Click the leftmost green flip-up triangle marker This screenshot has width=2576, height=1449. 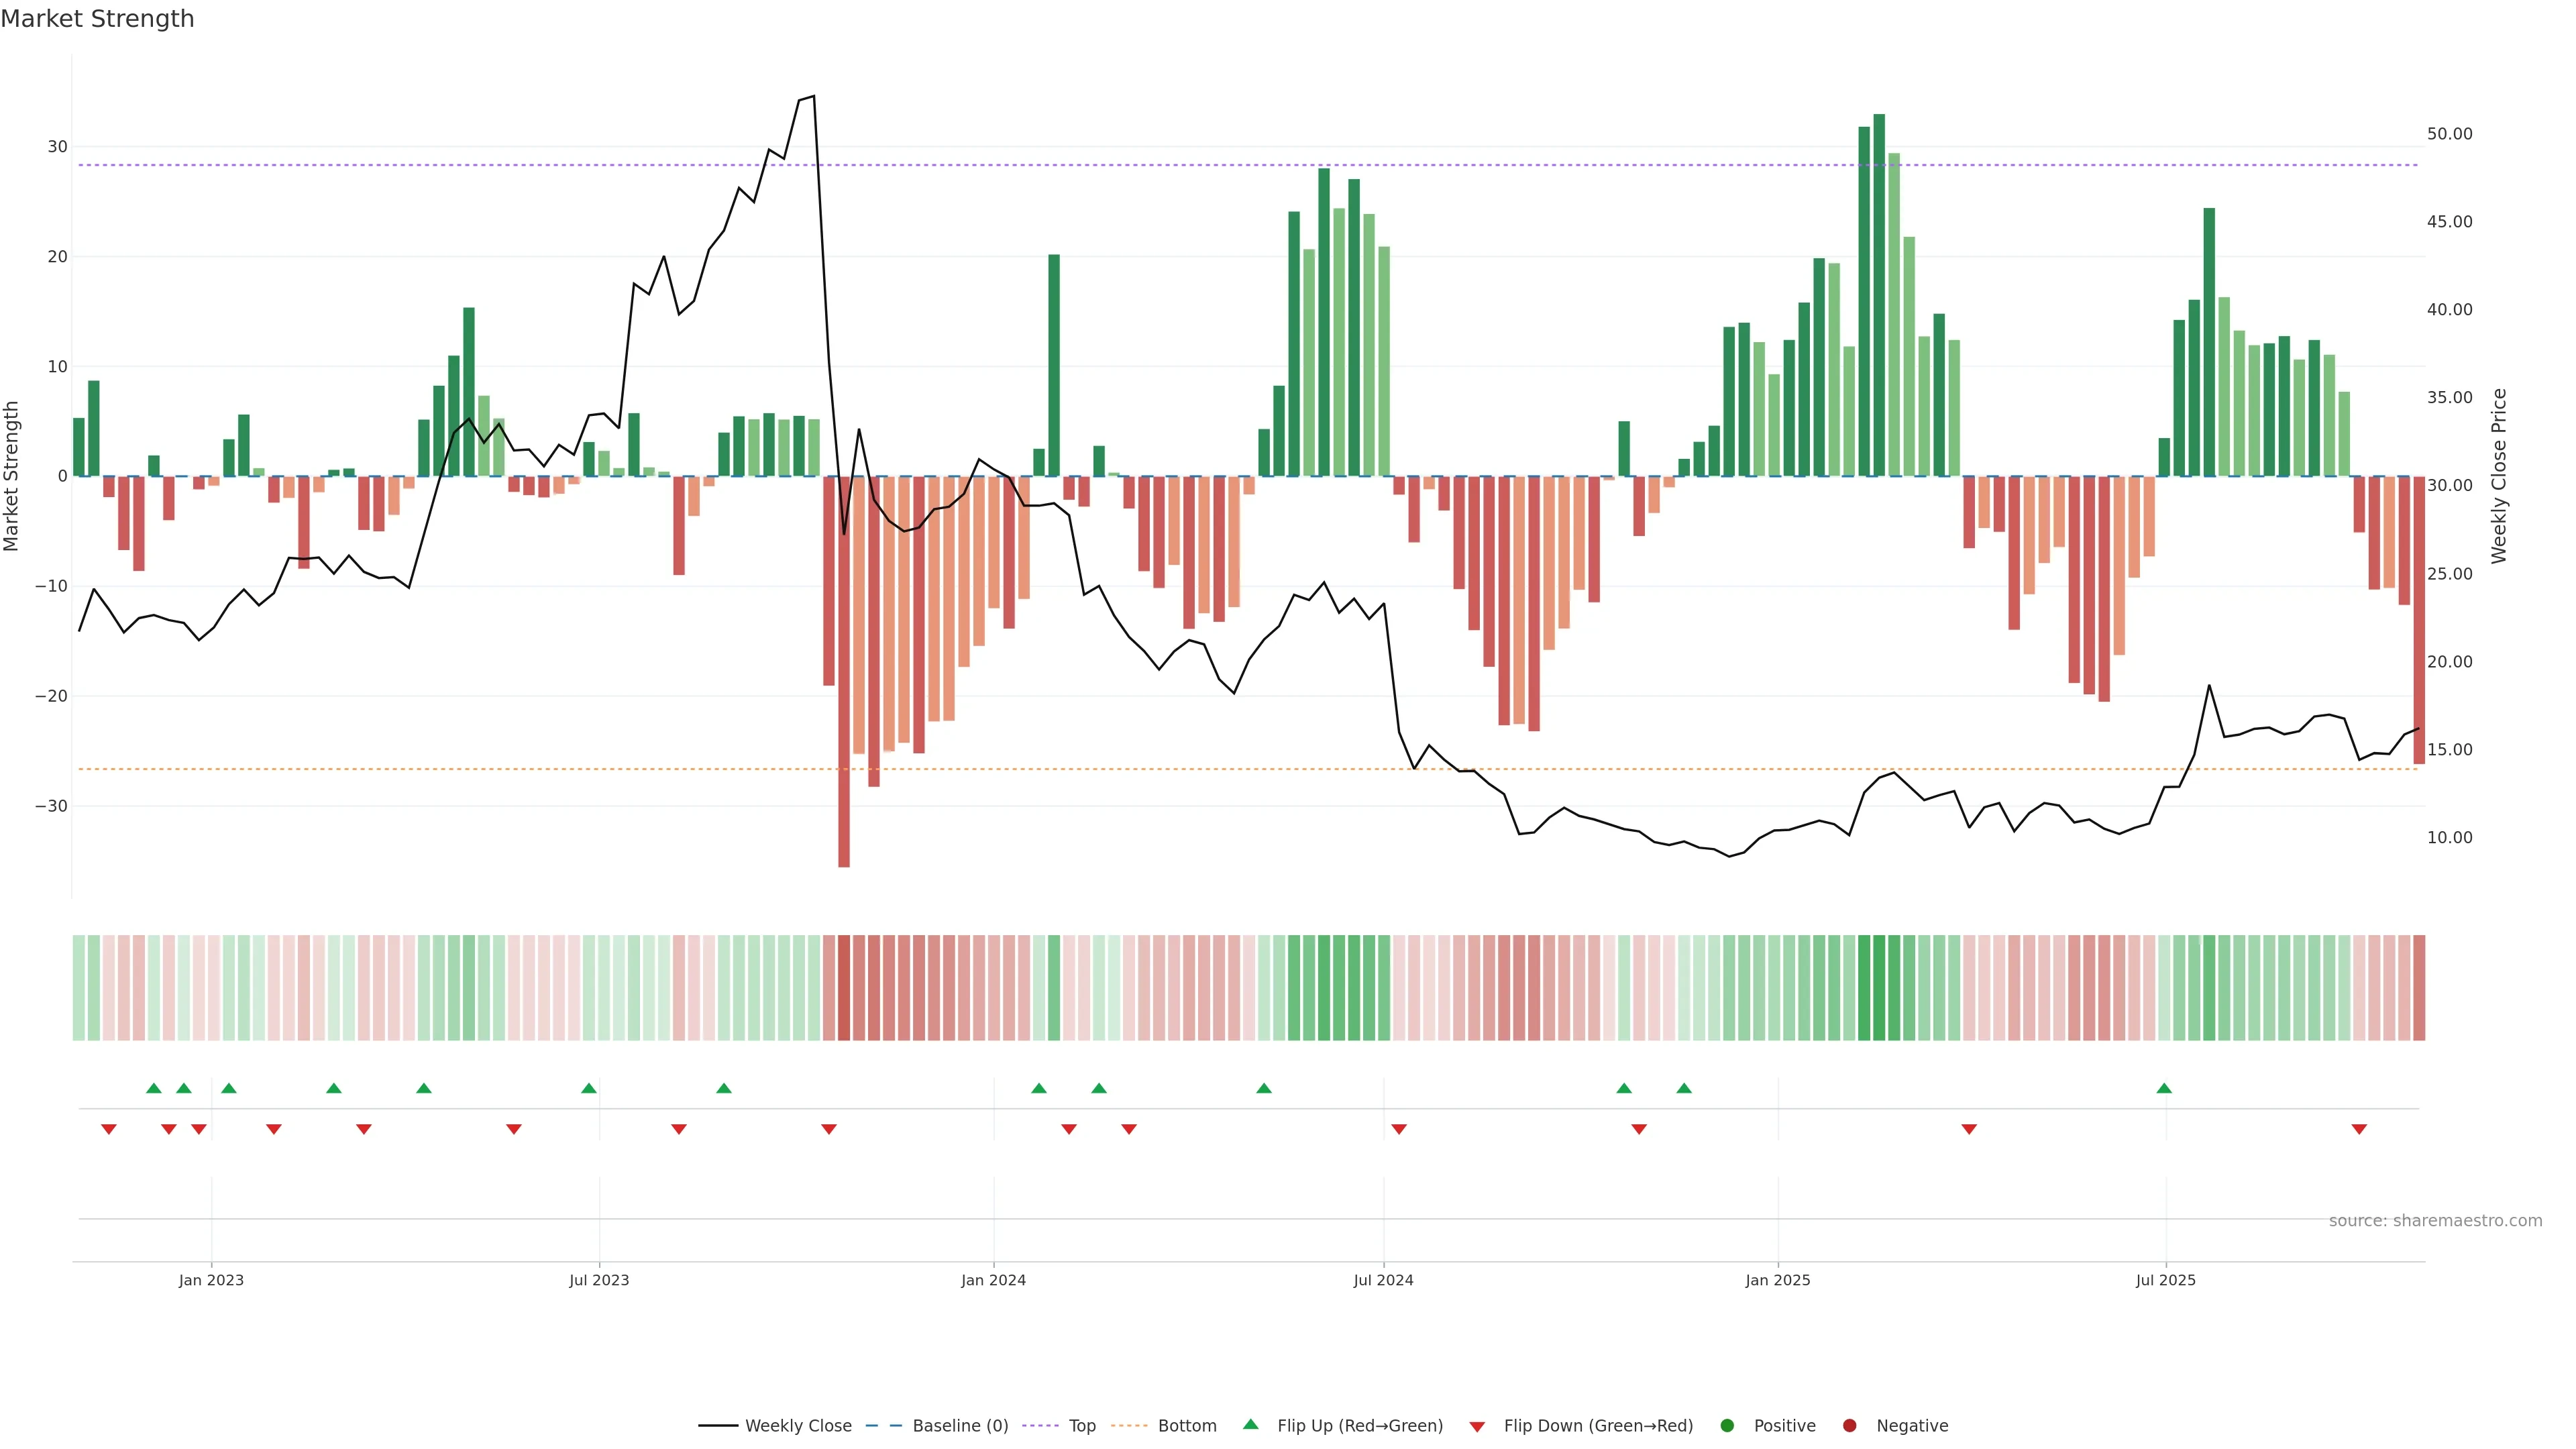click(153, 1088)
